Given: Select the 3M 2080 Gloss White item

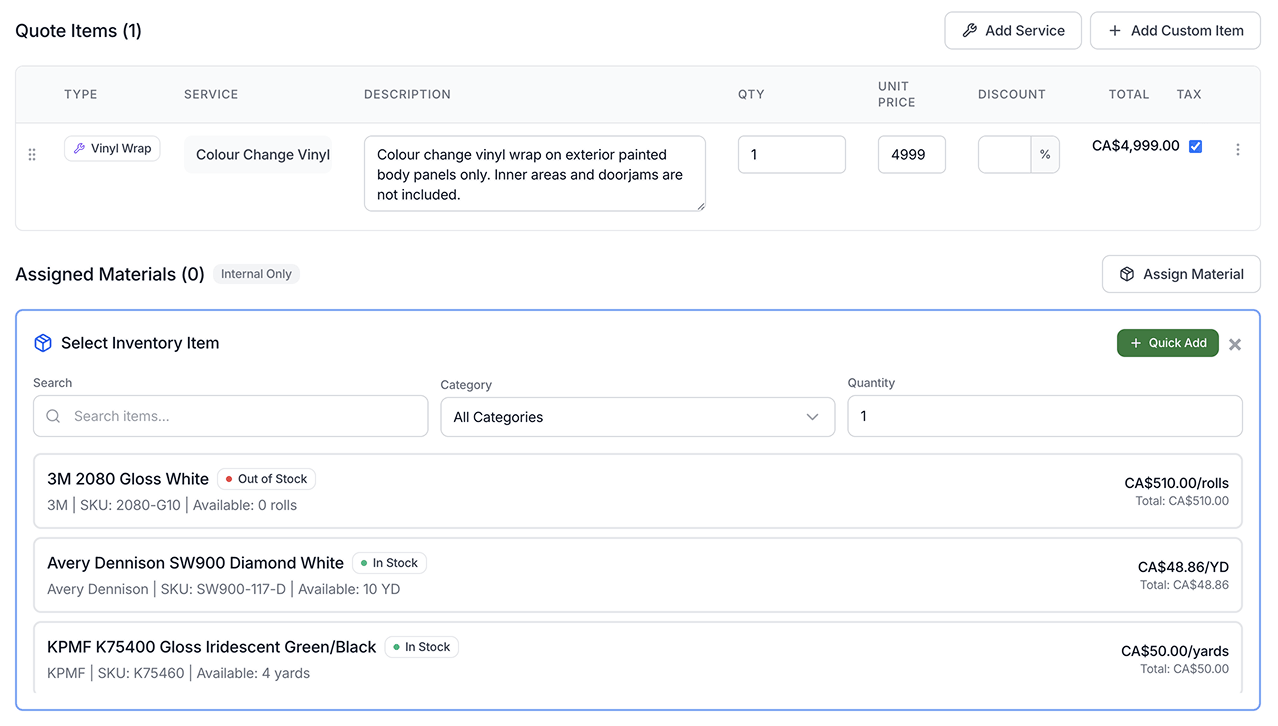Looking at the screenshot, I should 638,491.
